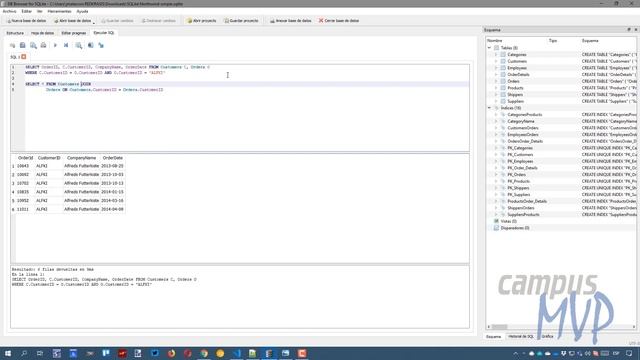This screenshot has height=360, width=640.
Task: Click Anexar base de datos button
Action: (291, 20)
